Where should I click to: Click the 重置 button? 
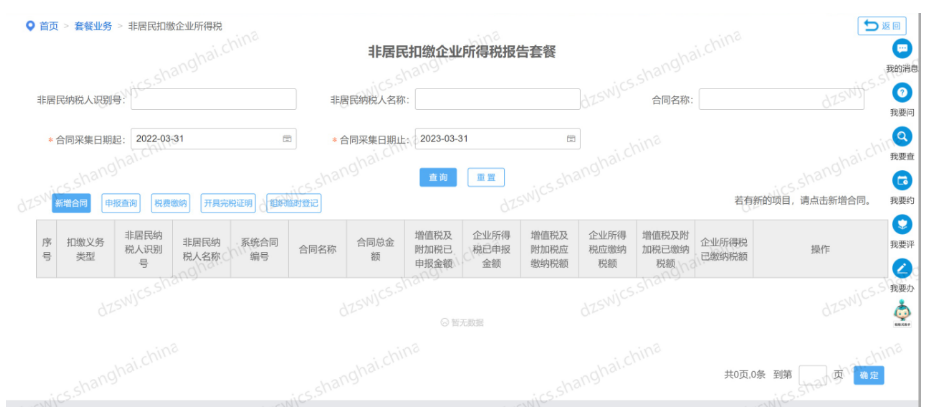pos(486,178)
